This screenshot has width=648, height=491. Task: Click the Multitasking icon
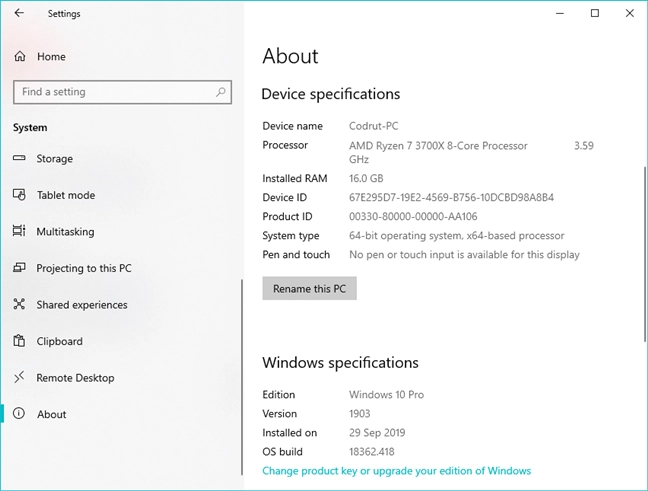click(x=19, y=231)
